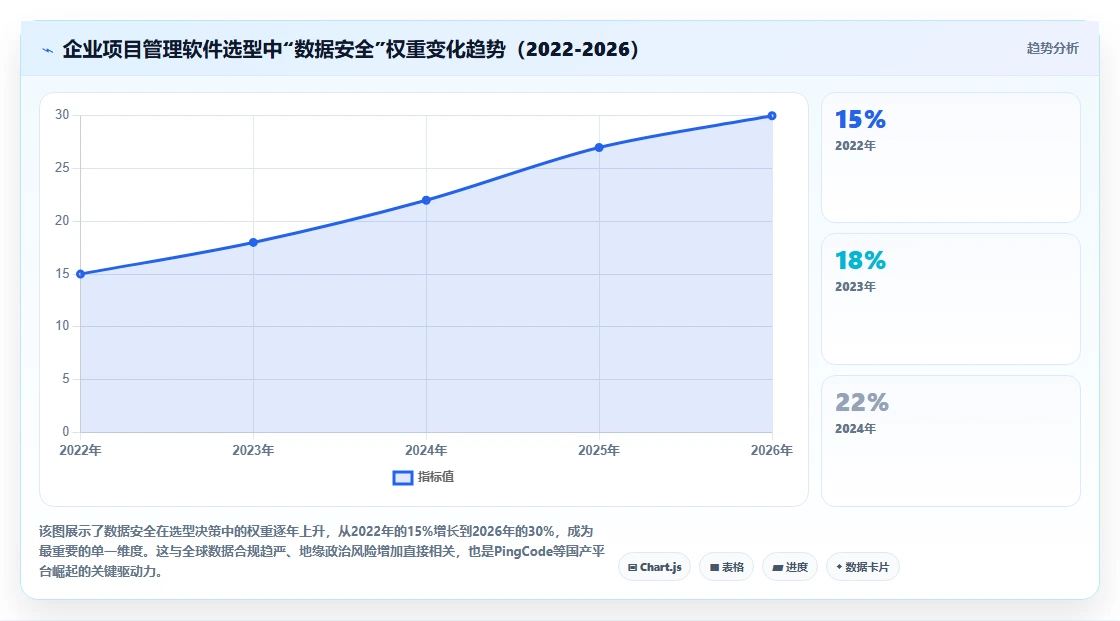
Task: Click the y-axis value 5
Action: click(x=66, y=379)
